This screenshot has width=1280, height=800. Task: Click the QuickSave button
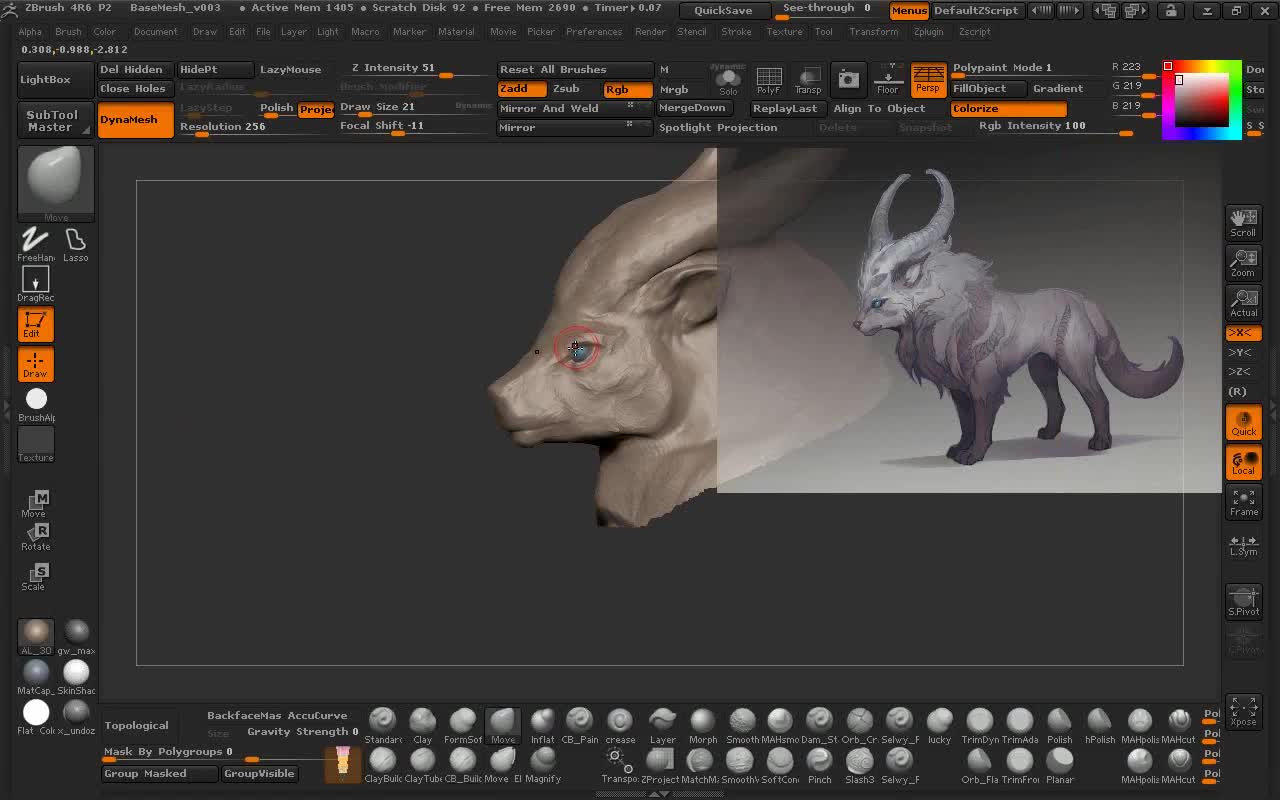[x=724, y=11]
